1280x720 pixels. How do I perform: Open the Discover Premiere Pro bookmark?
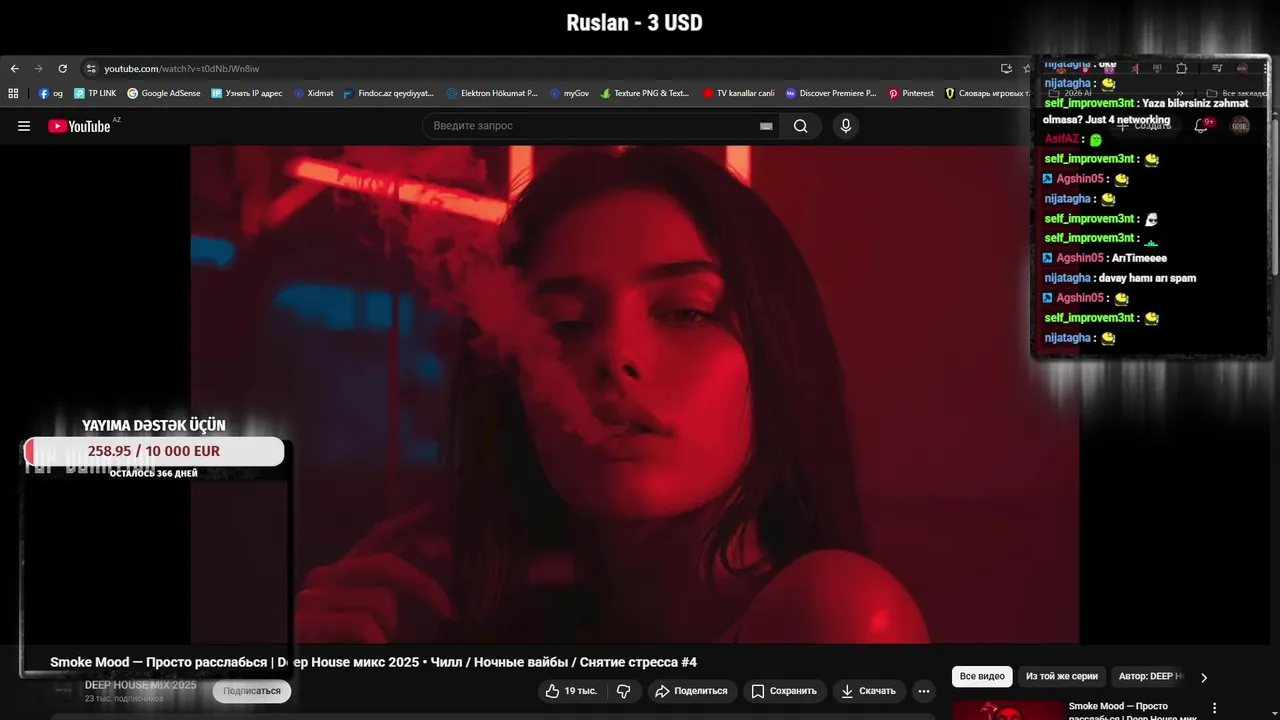click(x=831, y=93)
